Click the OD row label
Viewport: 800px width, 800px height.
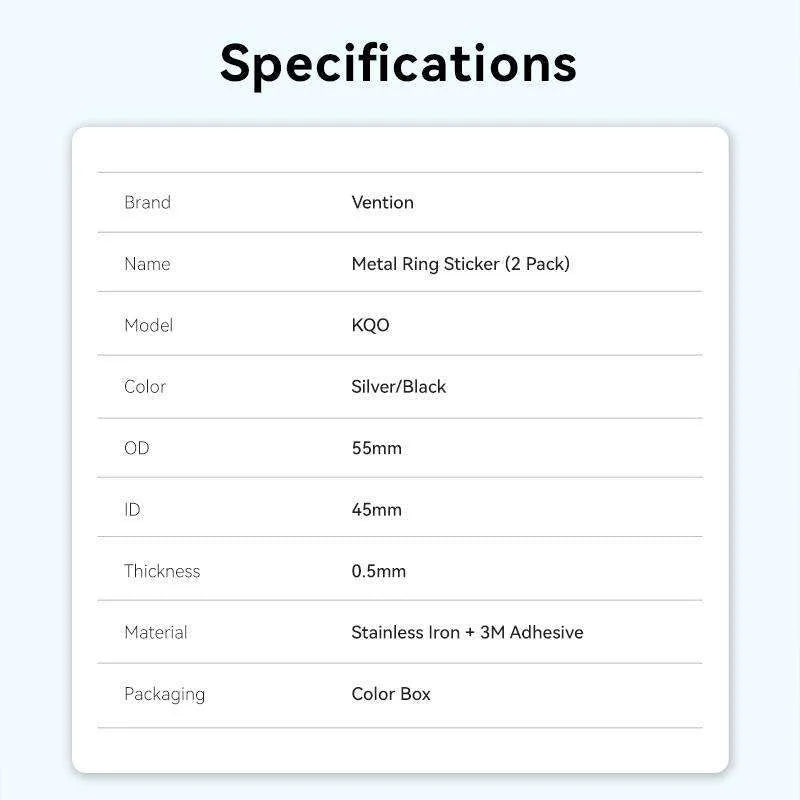tap(137, 448)
